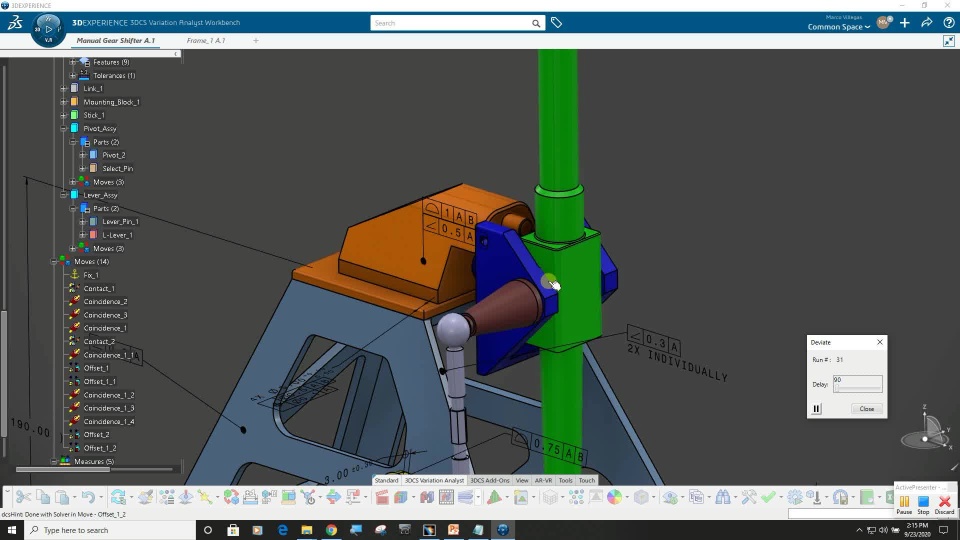Viewport: 960px width, 540px height.
Task: Select Fix_1 move in tree
Action: [91, 276]
